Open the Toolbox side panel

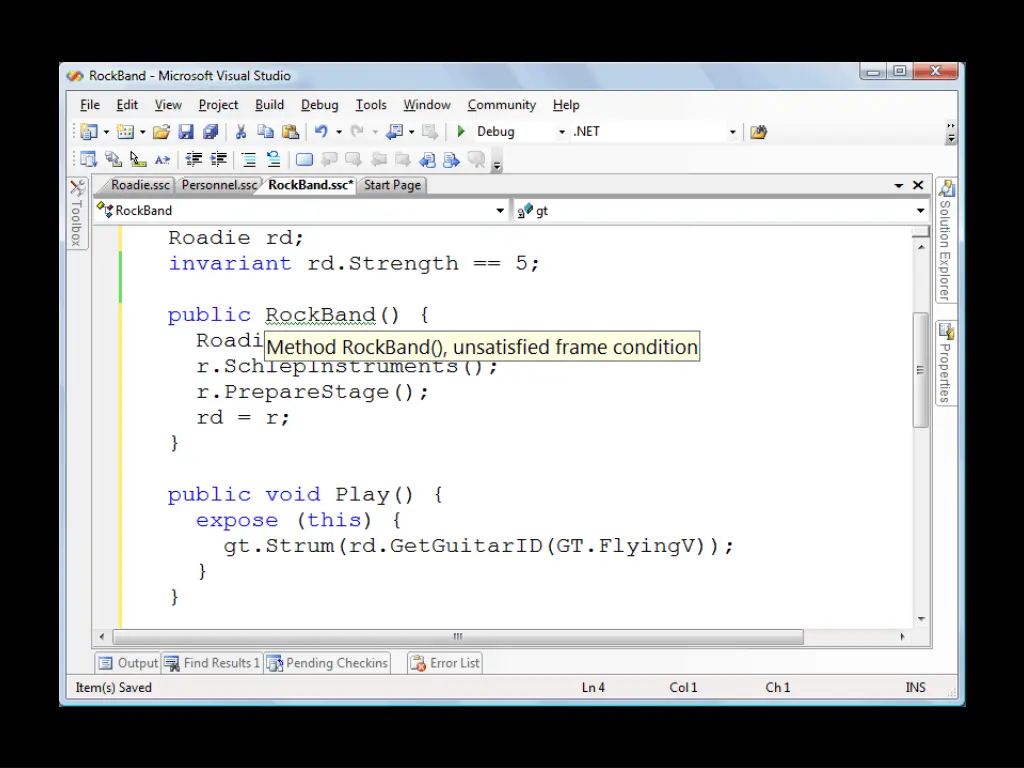[x=77, y=213]
